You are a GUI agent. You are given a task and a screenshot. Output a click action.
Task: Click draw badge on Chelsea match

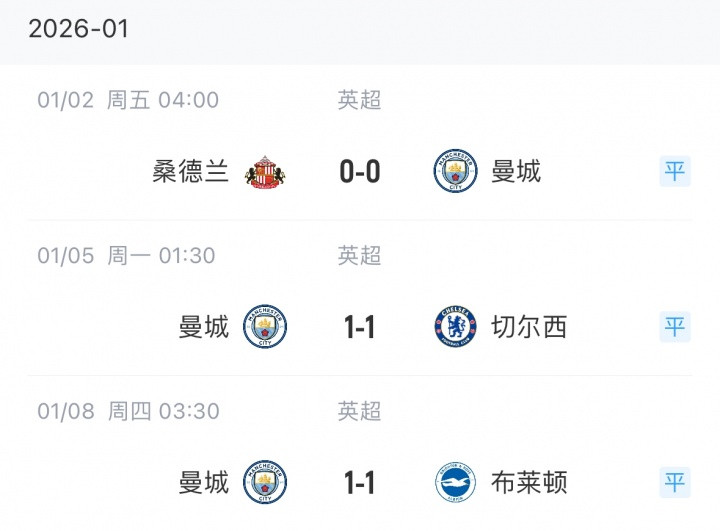[x=675, y=327]
